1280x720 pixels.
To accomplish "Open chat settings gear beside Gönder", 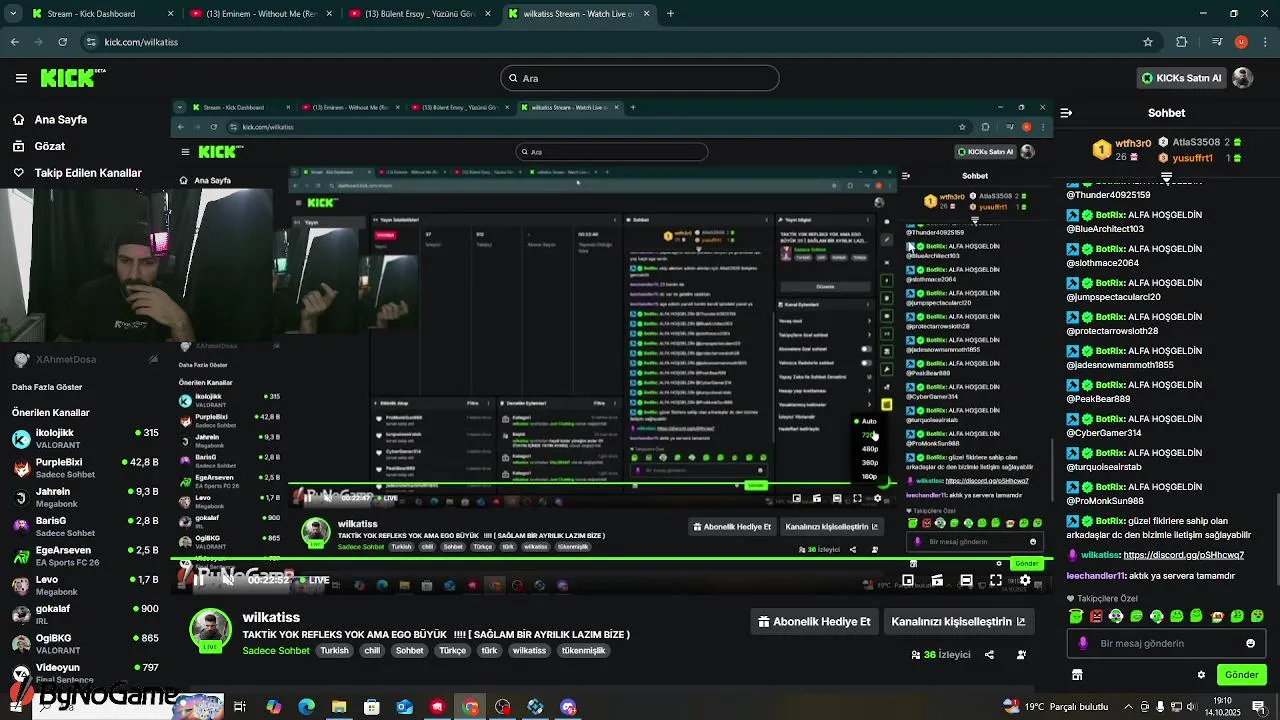I will coord(1201,675).
